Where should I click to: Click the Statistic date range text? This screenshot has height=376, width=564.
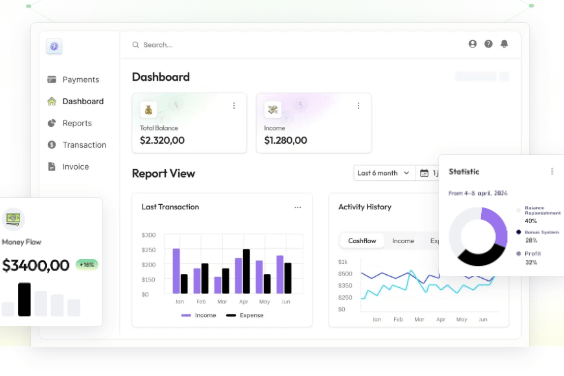478,193
